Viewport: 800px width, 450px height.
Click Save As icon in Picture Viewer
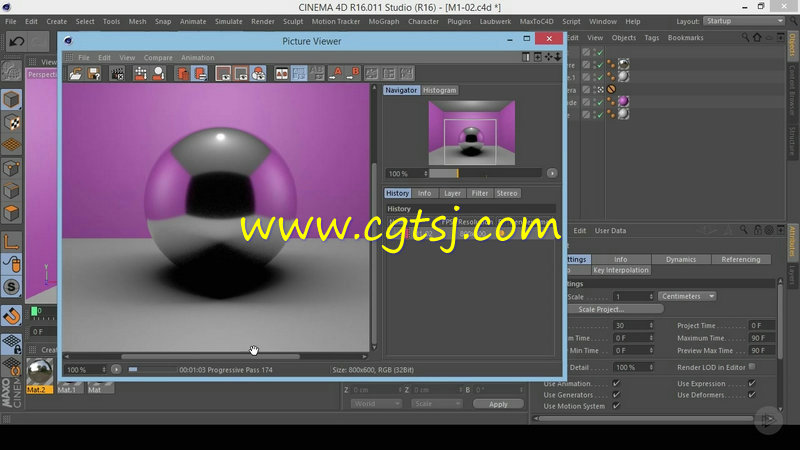(x=94, y=73)
